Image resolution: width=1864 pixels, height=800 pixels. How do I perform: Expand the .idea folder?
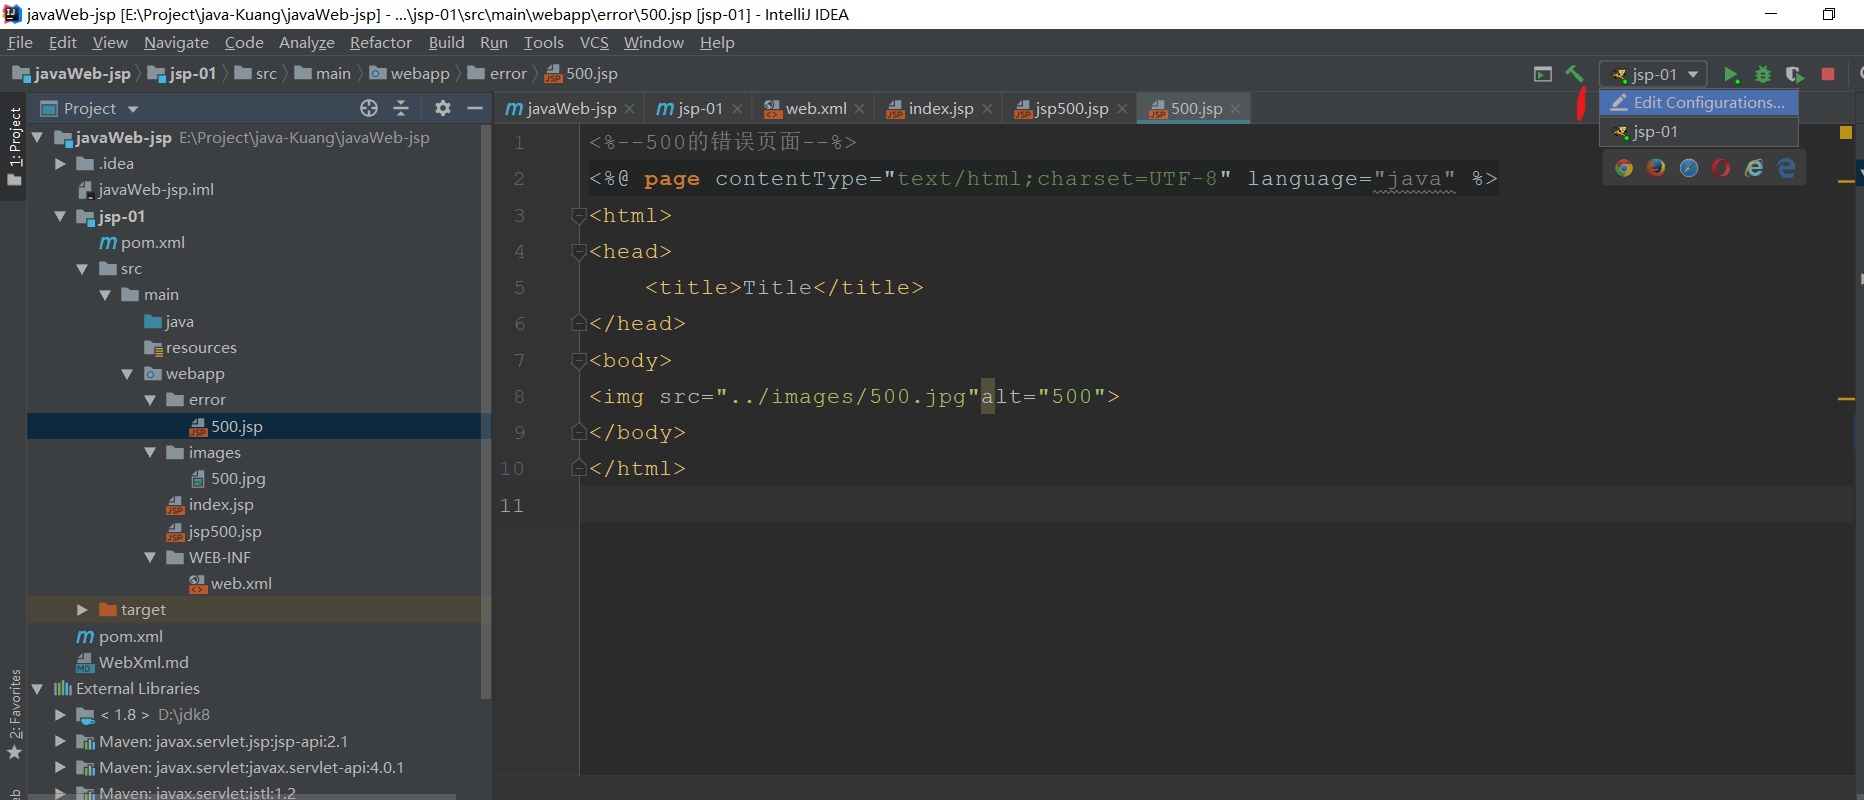[x=60, y=163]
